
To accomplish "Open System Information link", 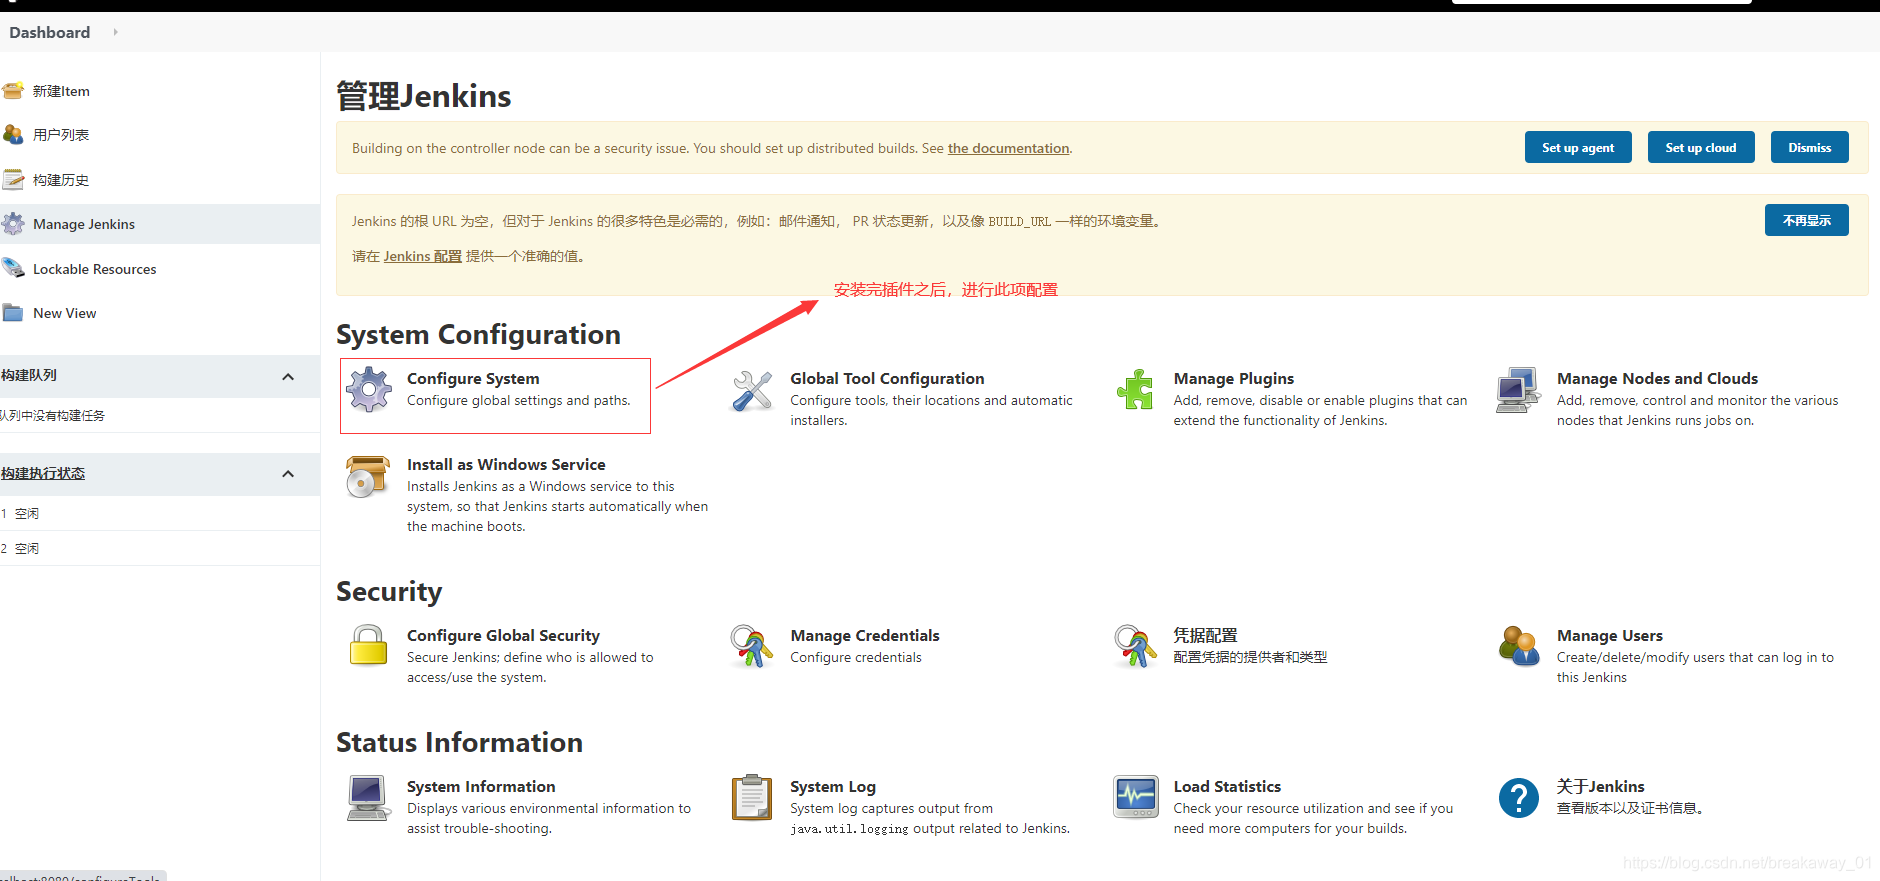I will 481,786.
